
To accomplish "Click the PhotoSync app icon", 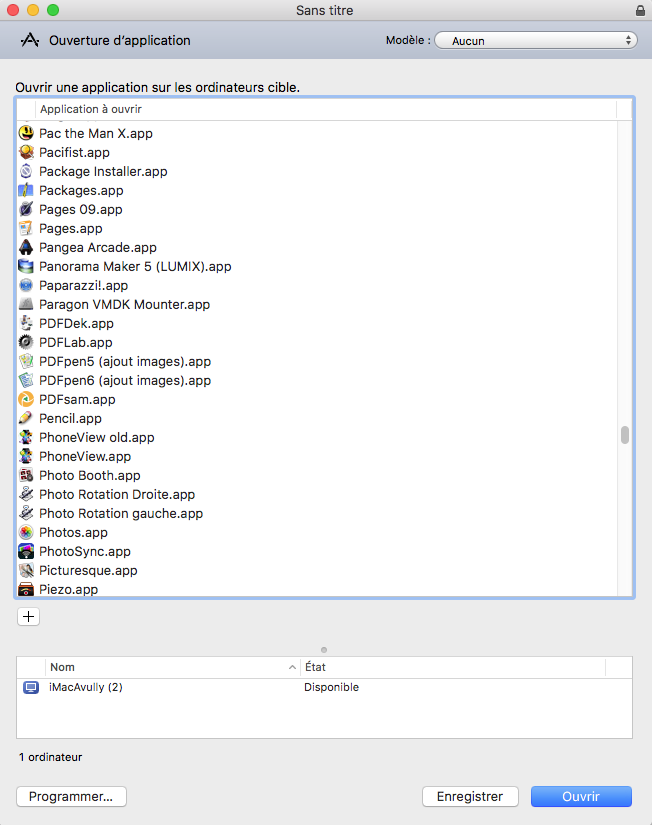I will pos(26,551).
